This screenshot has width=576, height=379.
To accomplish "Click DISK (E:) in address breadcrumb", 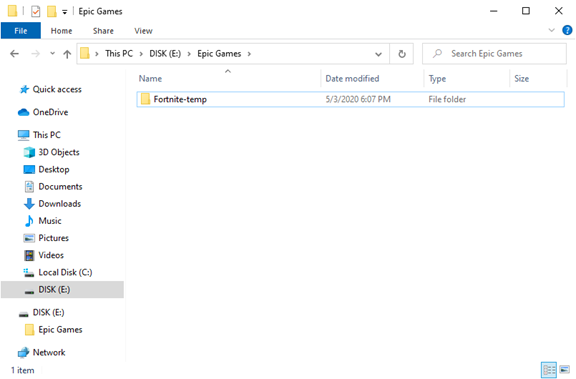I will pyautogui.click(x=165, y=54).
